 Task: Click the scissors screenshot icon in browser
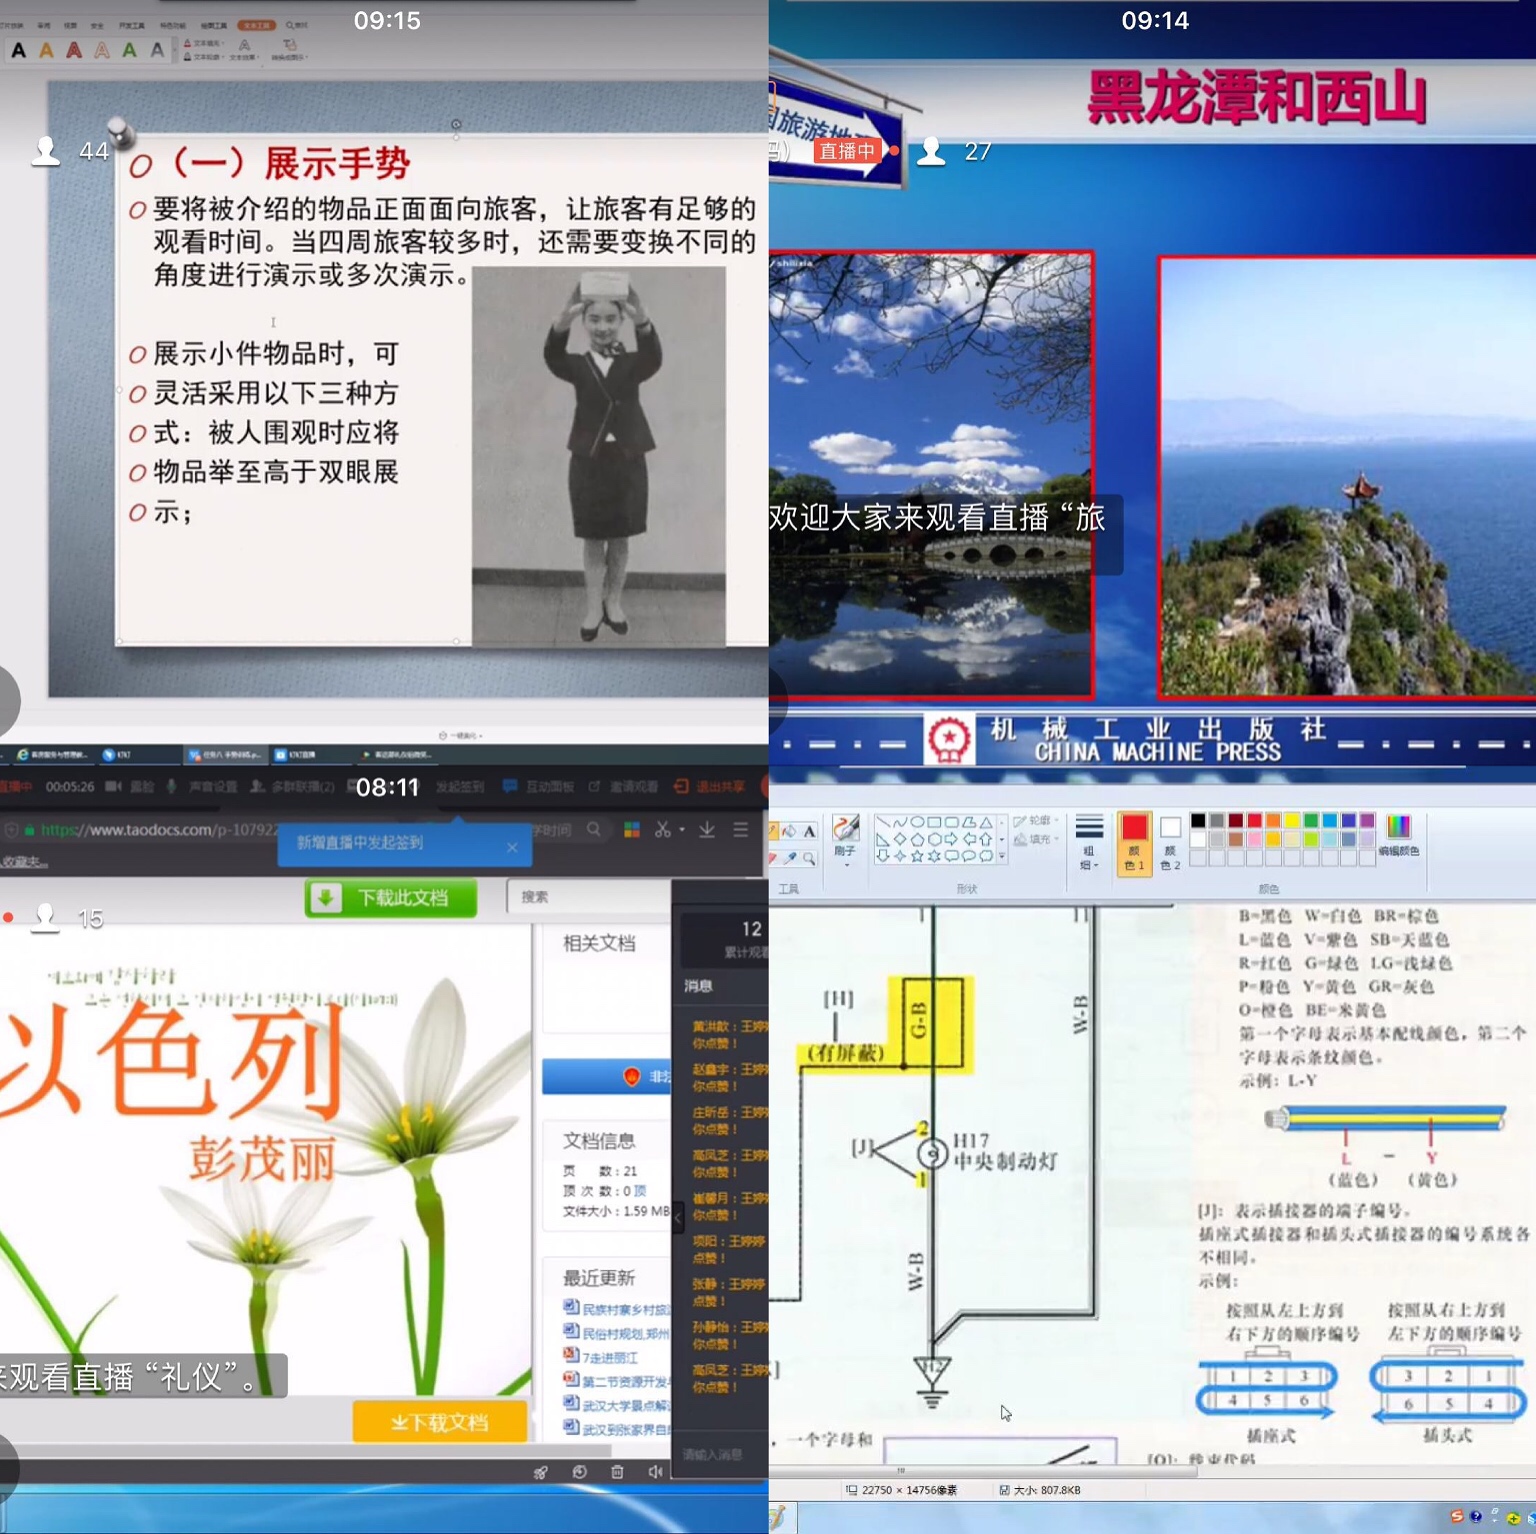[662, 830]
